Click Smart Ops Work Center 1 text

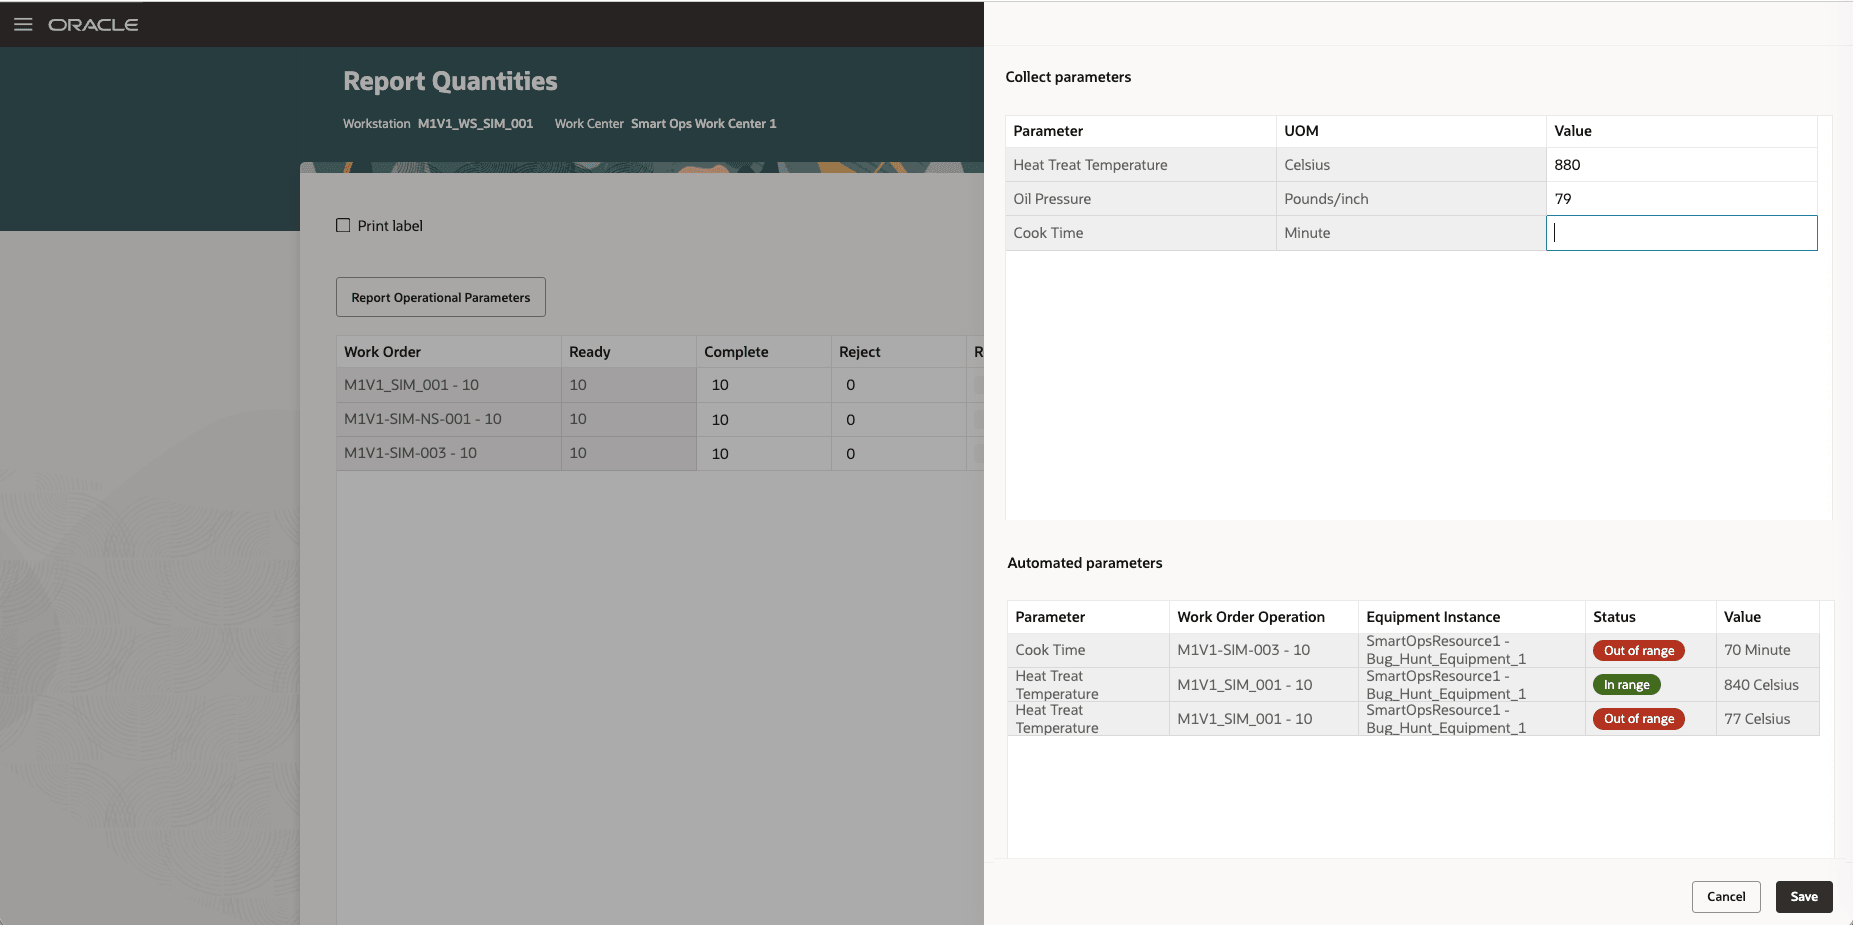click(x=703, y=124)
